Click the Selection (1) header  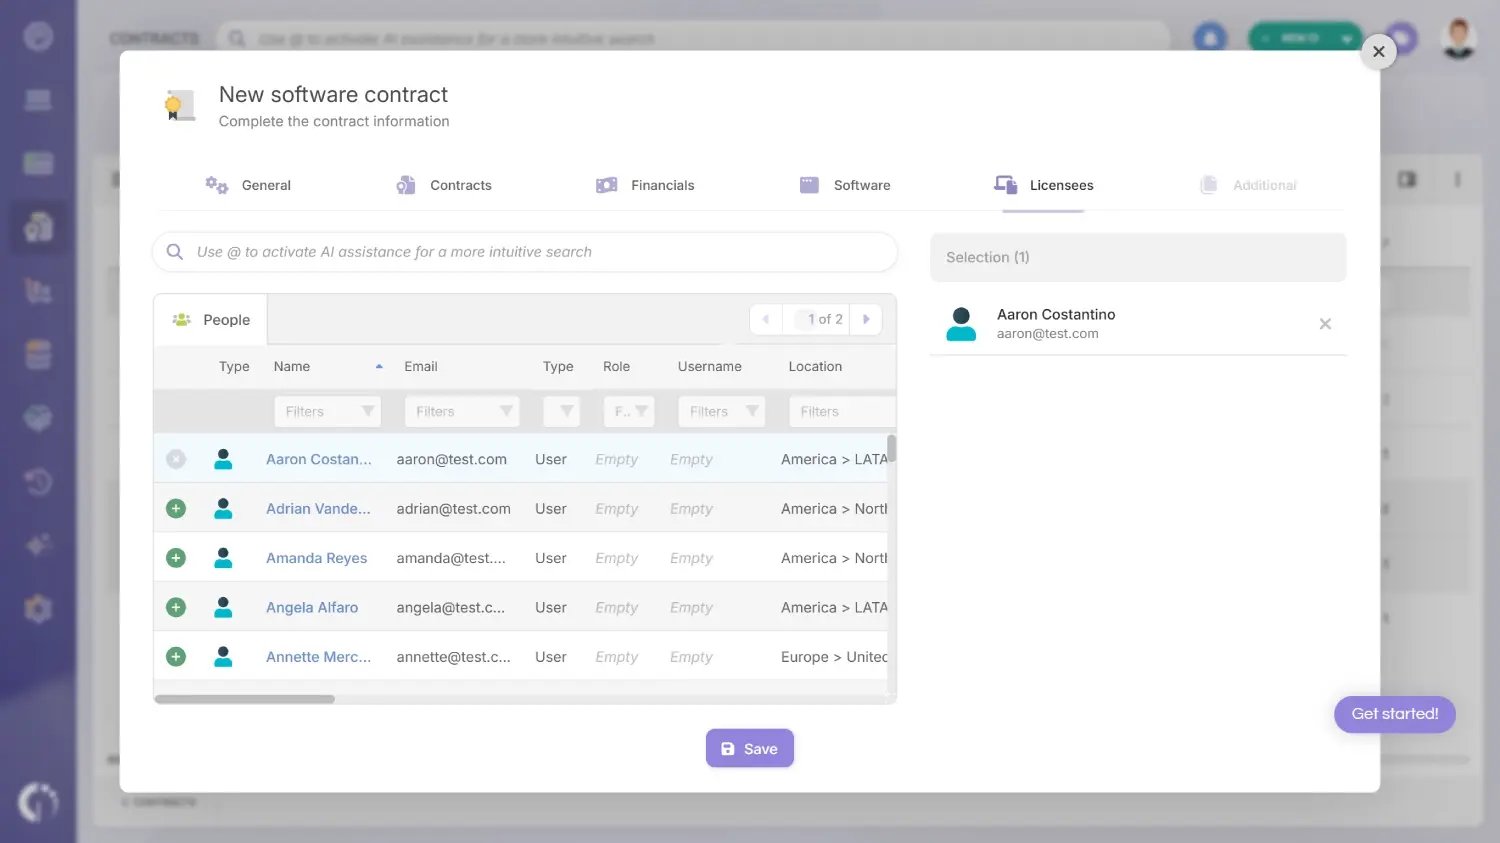tap(1138, 257)
